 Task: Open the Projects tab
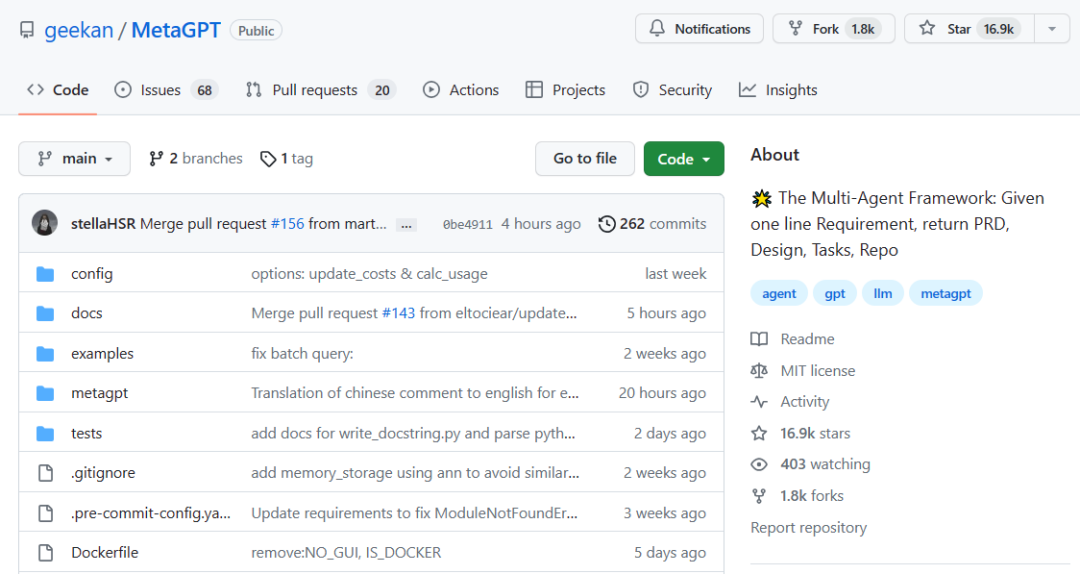pyautogui.click(x=565, y=90)
